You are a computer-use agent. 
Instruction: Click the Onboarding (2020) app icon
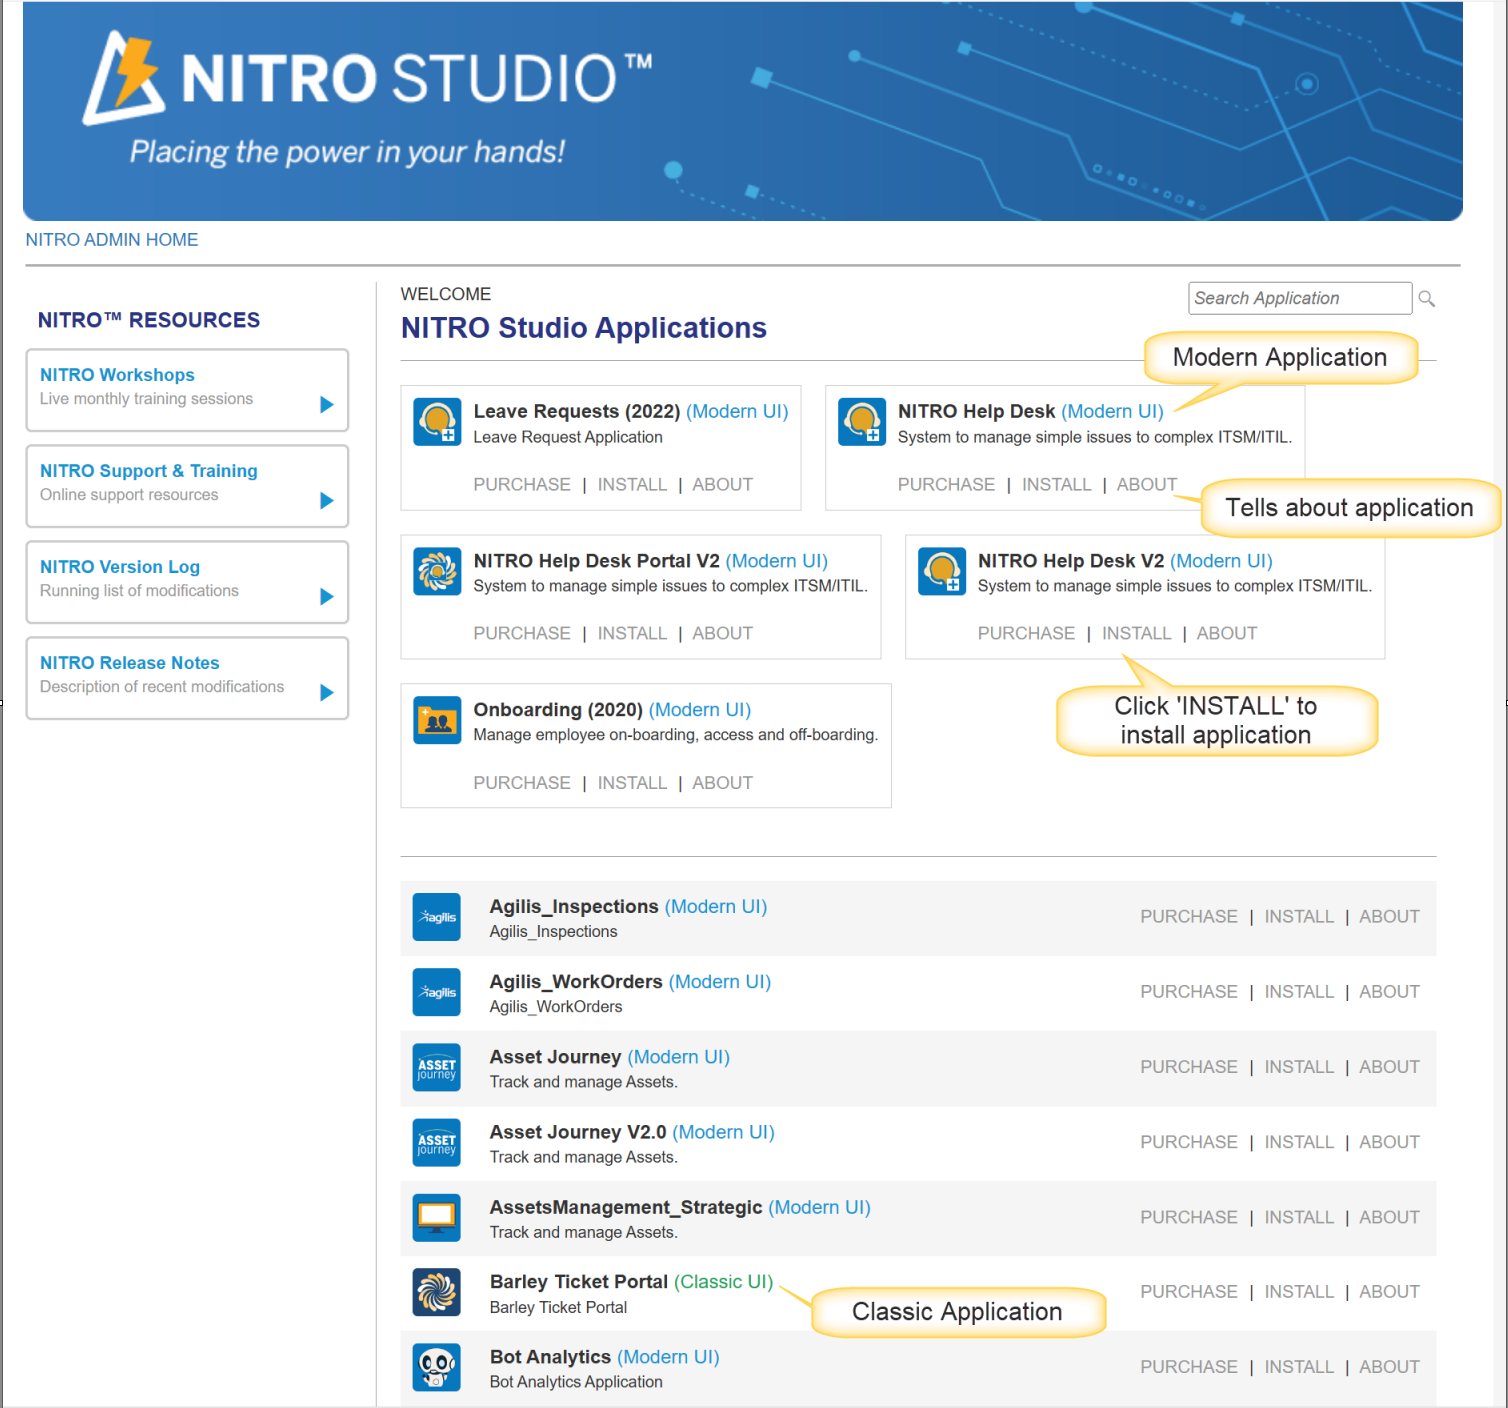point(437,720)
